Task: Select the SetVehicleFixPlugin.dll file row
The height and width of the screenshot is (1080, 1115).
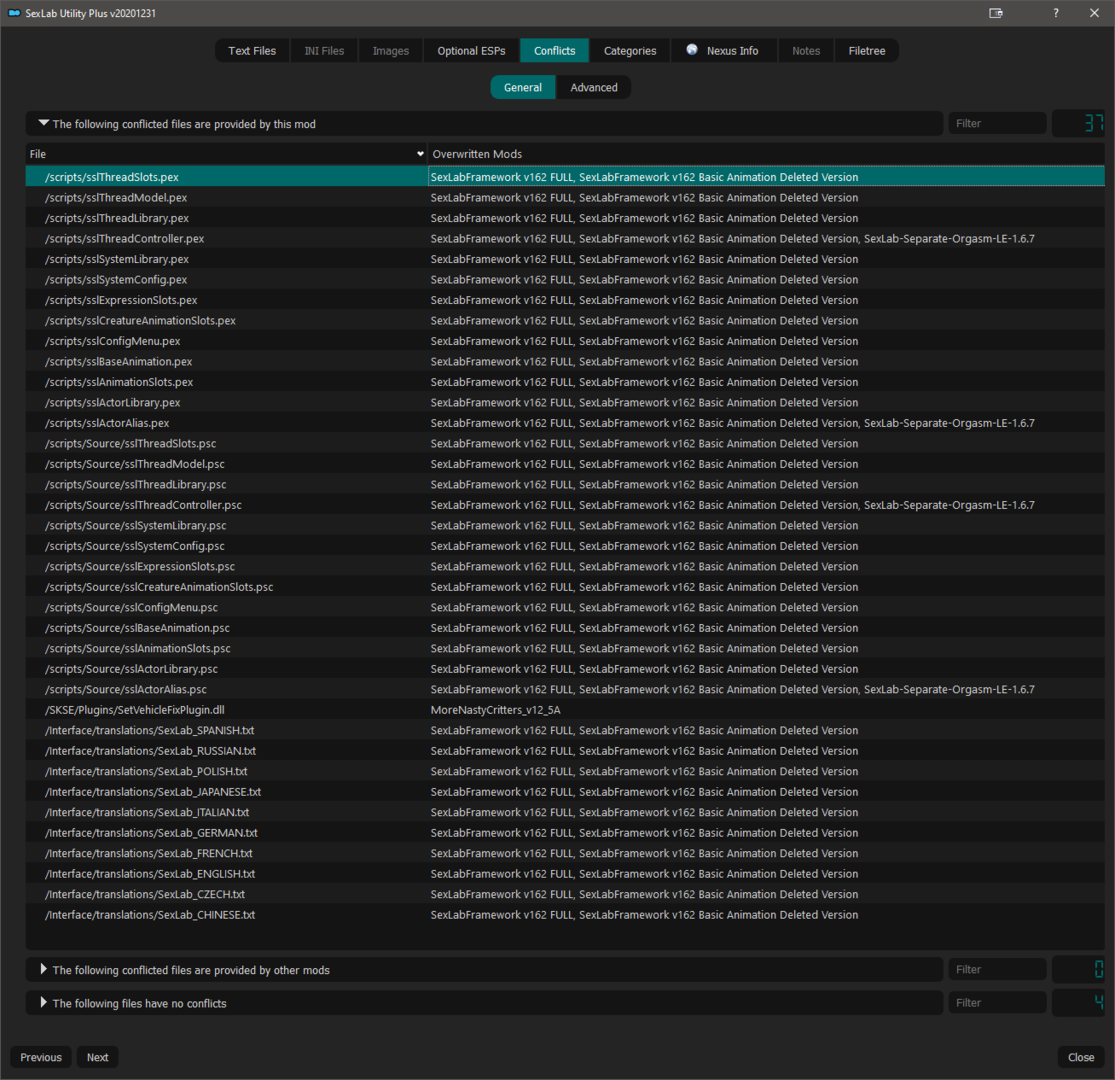Action: click(565, 710)
